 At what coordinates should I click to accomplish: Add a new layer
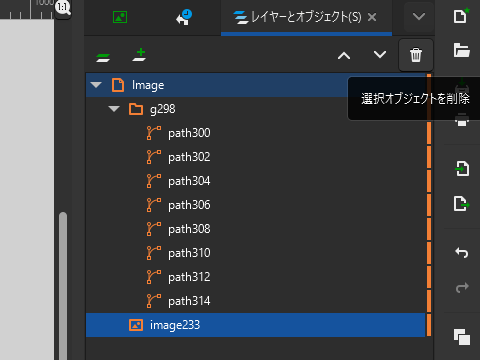140,55
